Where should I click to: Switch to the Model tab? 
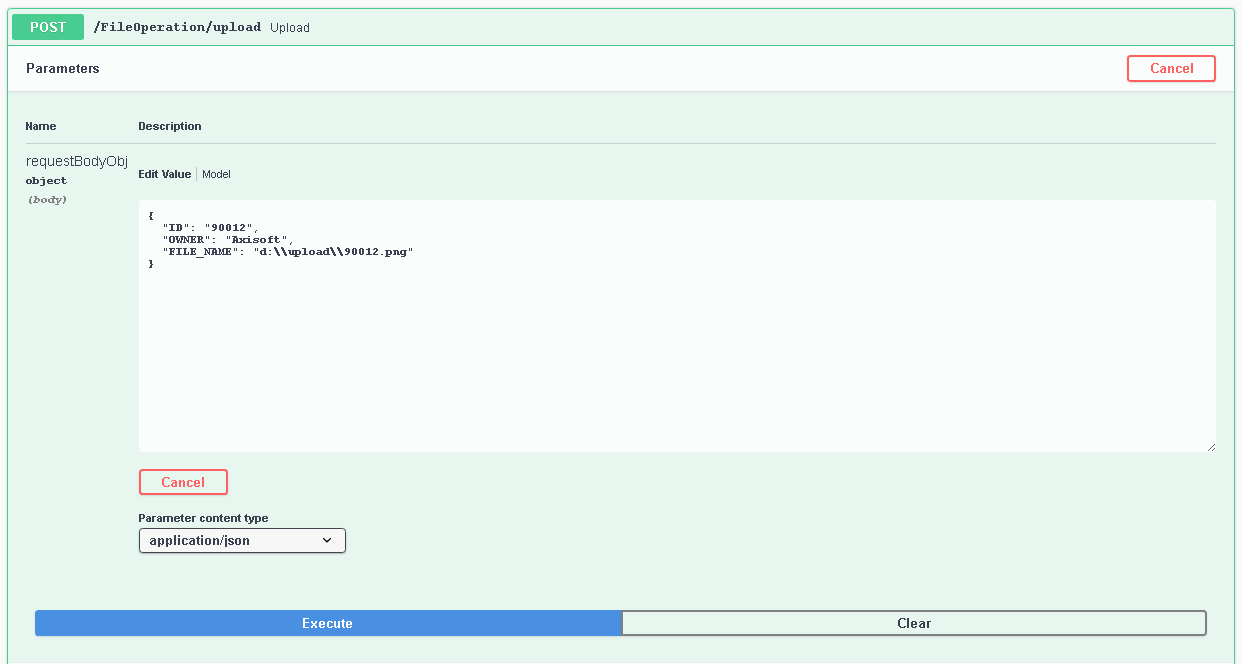point(216,174)
